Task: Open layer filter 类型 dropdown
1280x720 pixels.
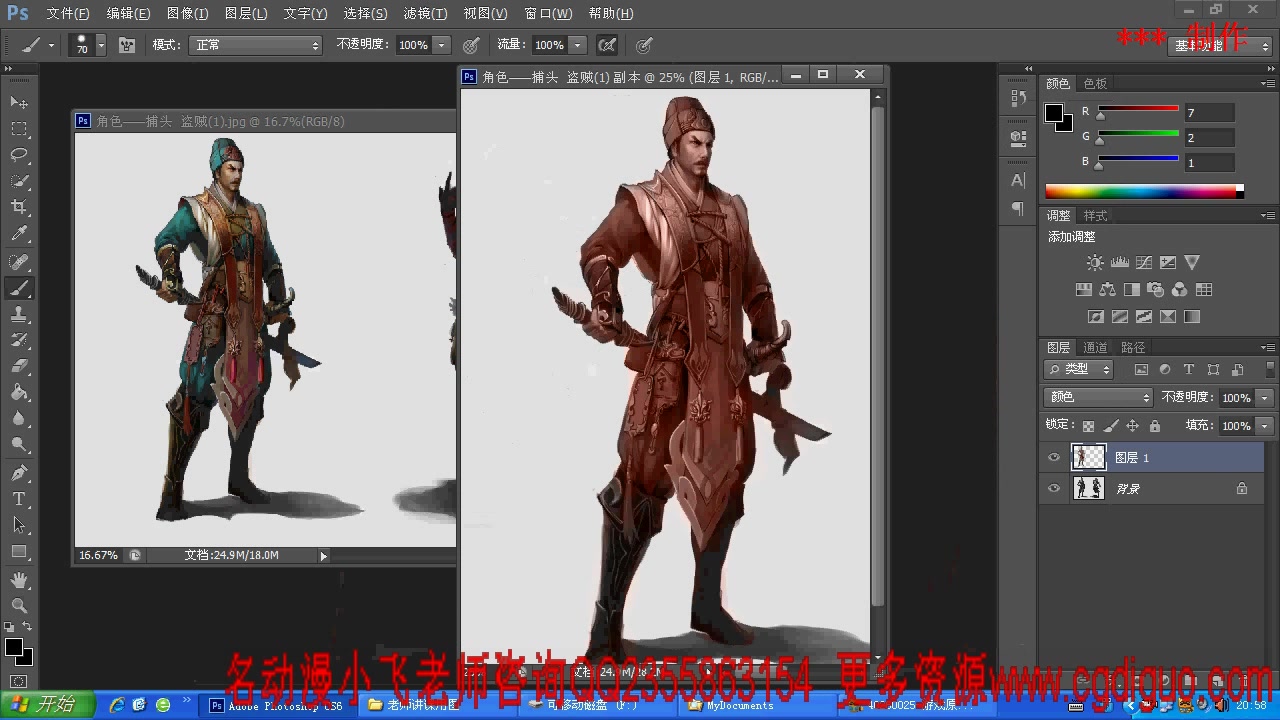Action: tap(1079, 369)
